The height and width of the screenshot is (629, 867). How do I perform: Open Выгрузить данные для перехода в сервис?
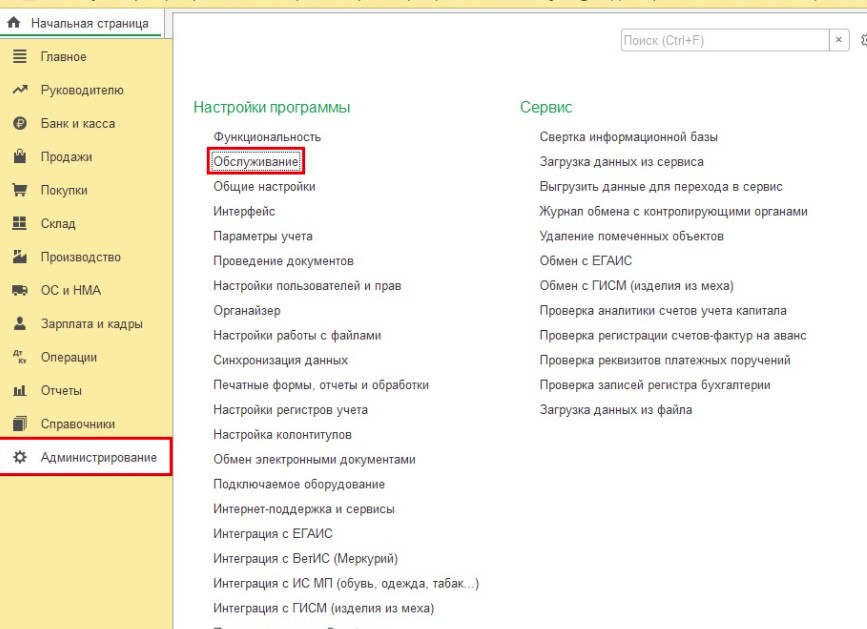[661, 186]
